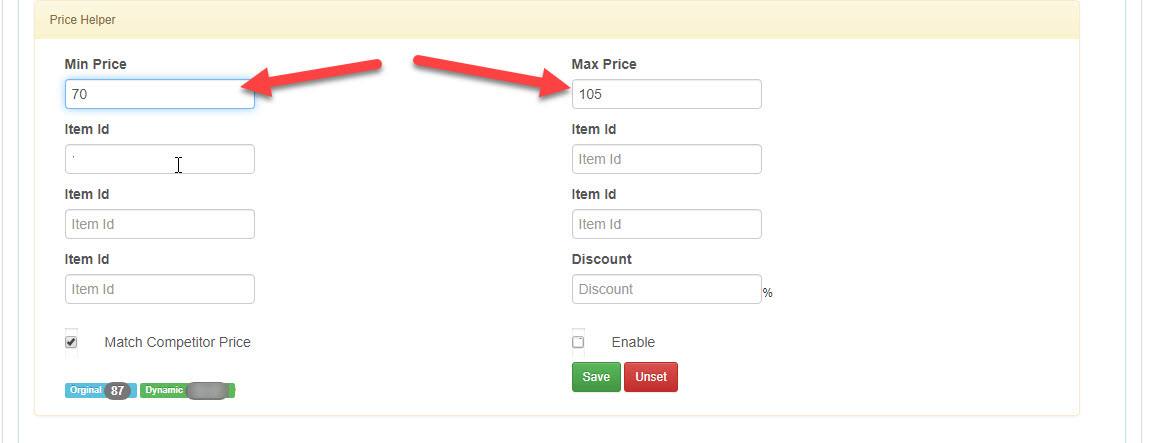1150x443 pixels.
Task: Select the second Item Id field in left column
Action: 160,224
